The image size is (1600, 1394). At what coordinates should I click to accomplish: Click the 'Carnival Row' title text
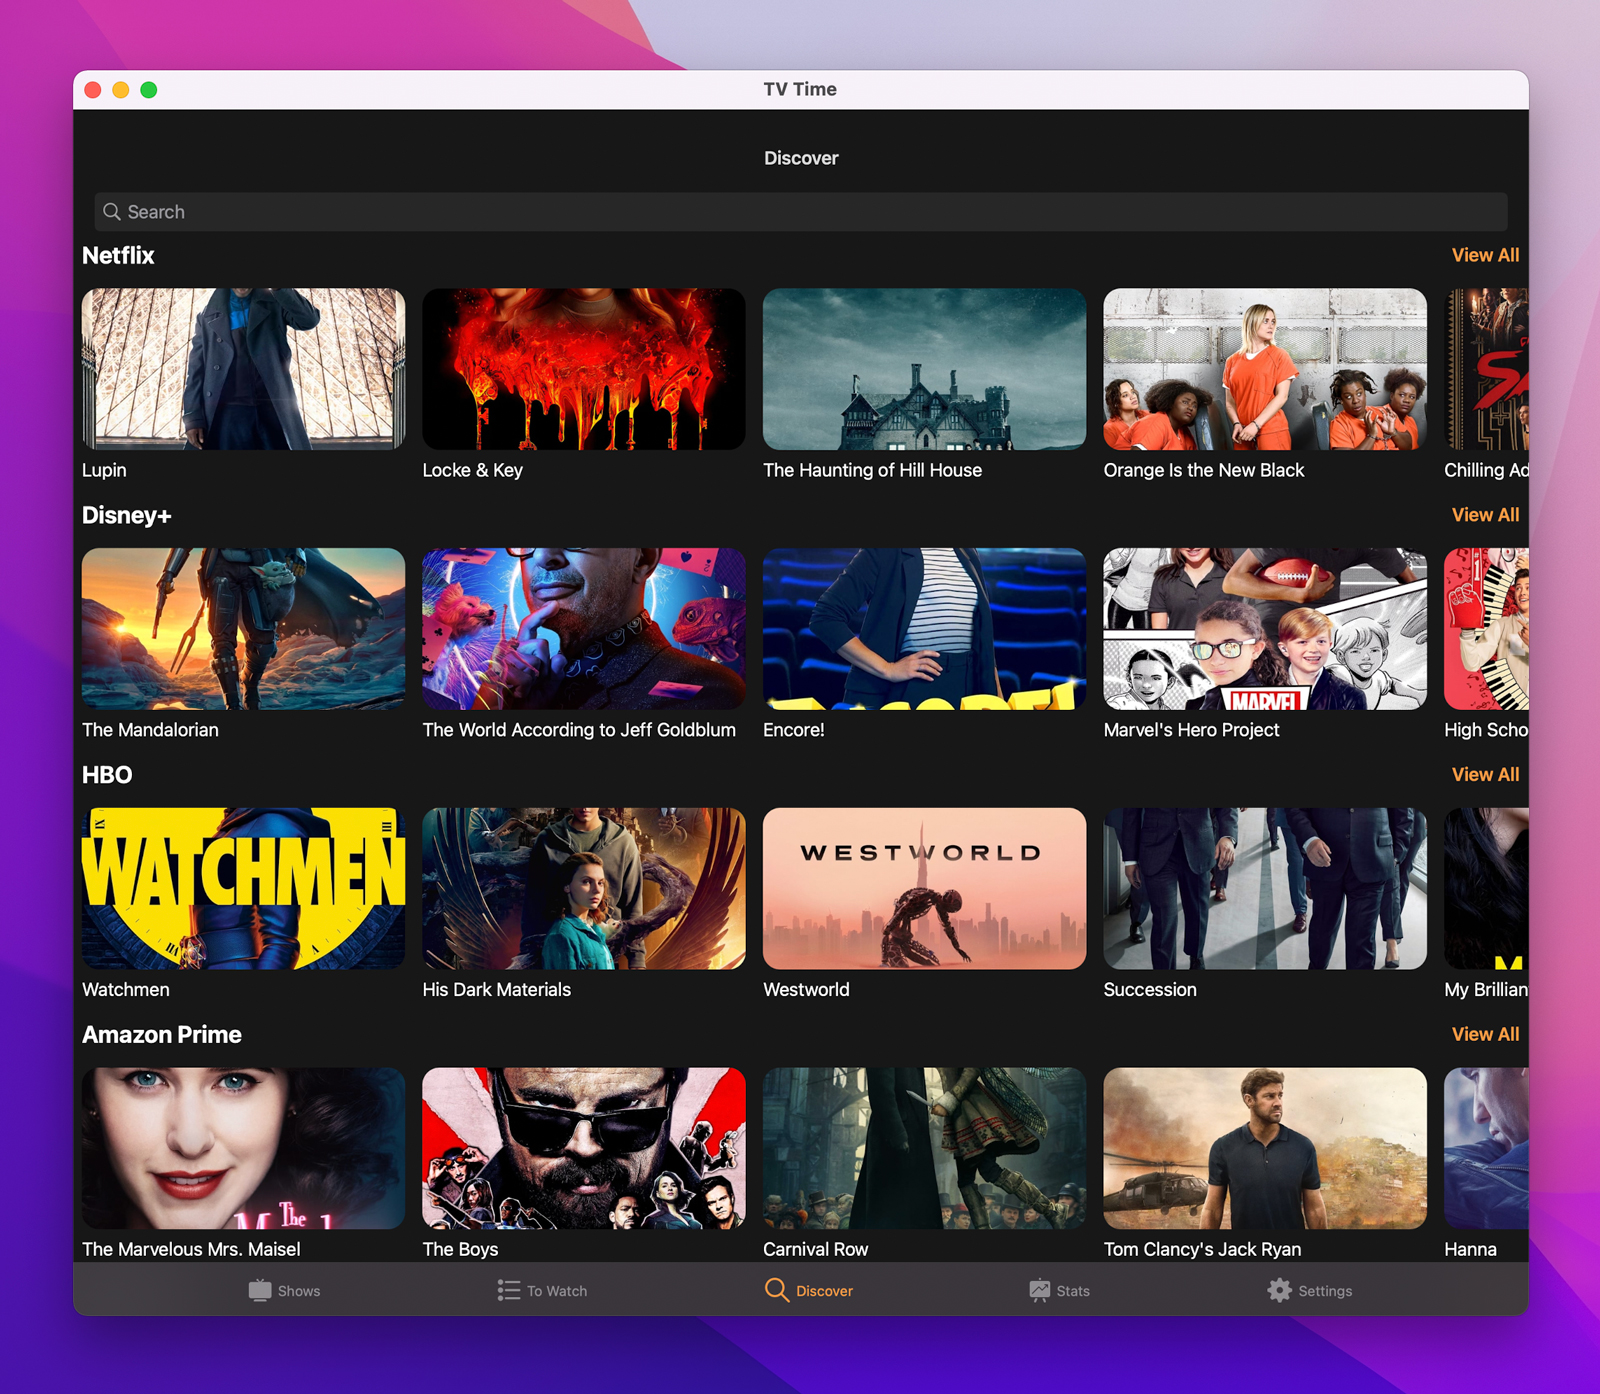[x=816, y=1249]
